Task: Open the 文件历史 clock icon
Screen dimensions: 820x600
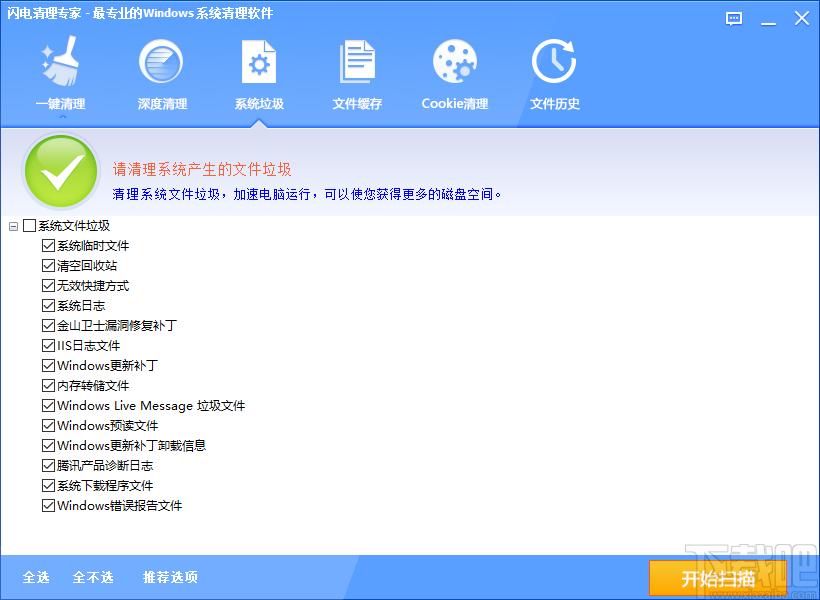Action: pyautogui.click(x=554, y=61)
